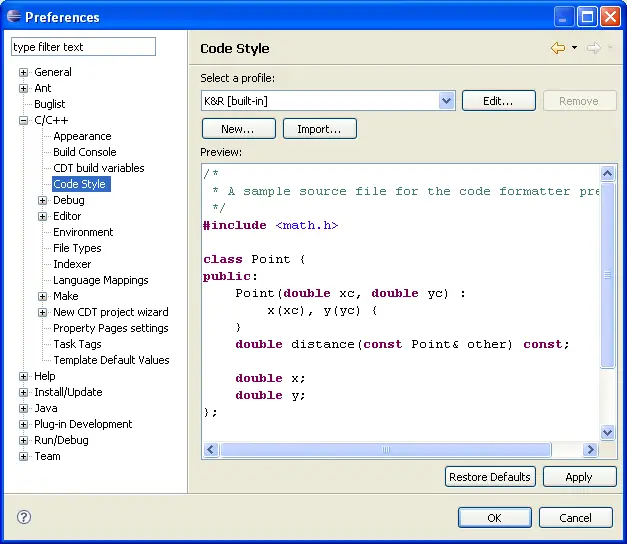Click the filter text input field

83,47
